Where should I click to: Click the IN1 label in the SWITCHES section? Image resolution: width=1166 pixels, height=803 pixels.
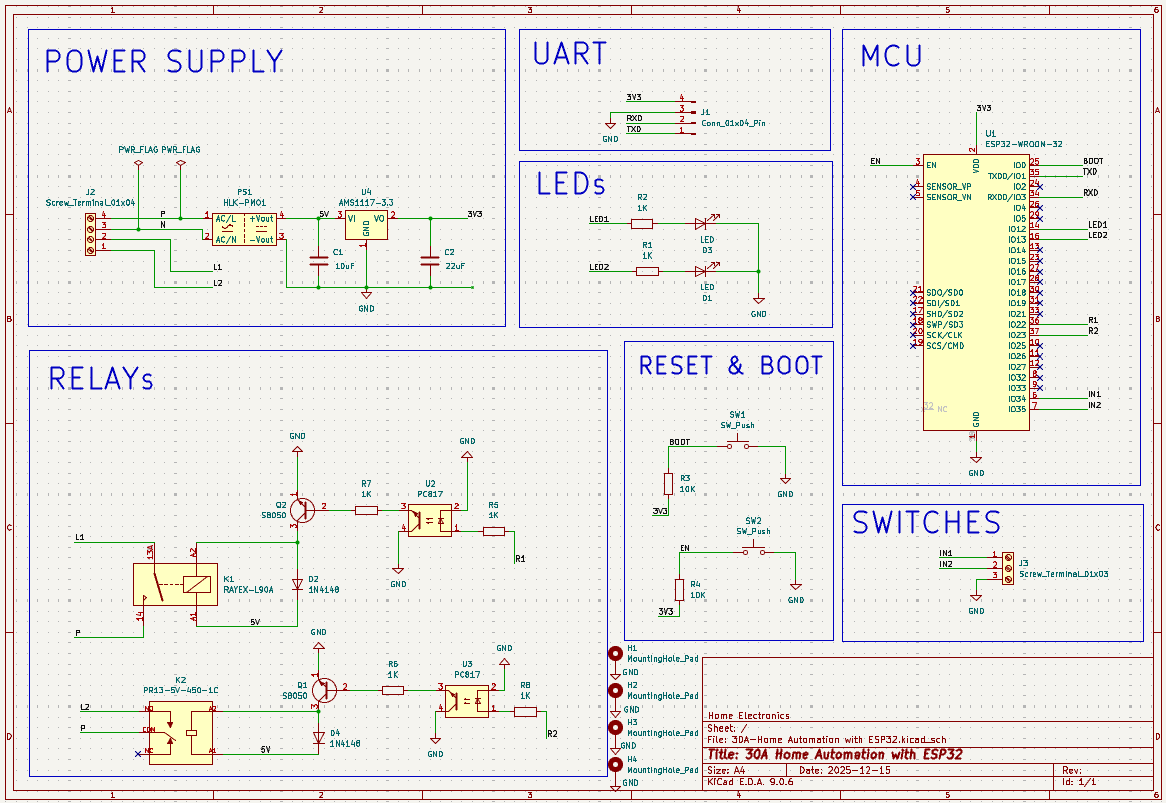(x=945, y=553)
